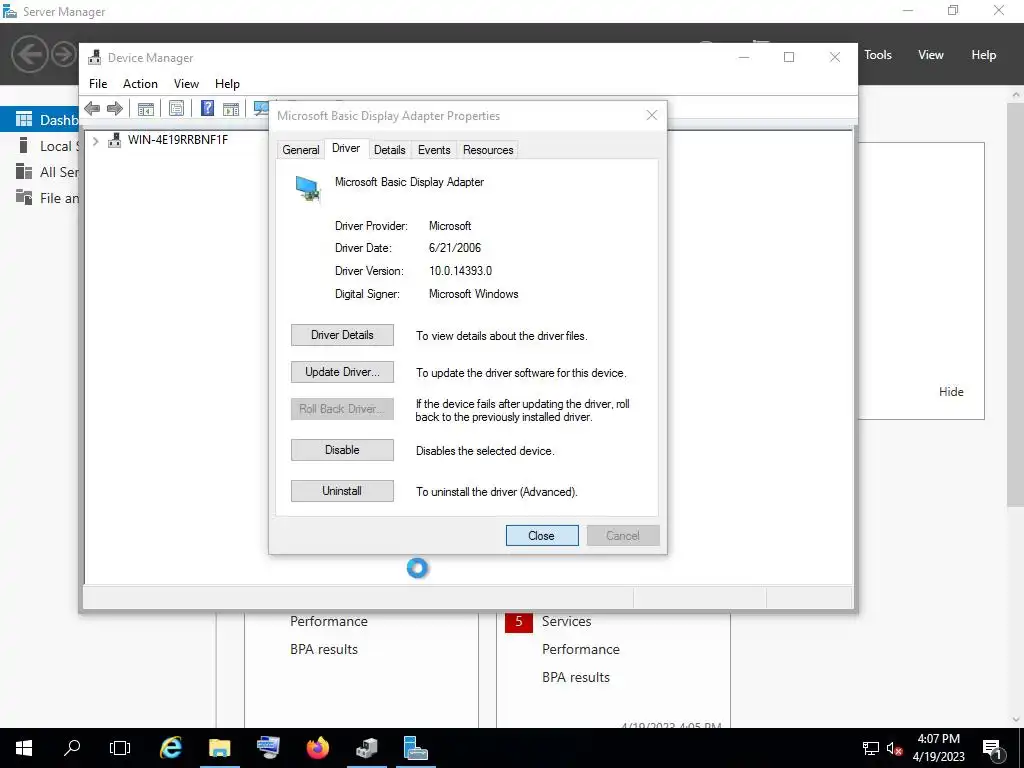
Task: Select WIN-4E19RRBNF1F in the device tree
Action: click(x=178, y=140)
